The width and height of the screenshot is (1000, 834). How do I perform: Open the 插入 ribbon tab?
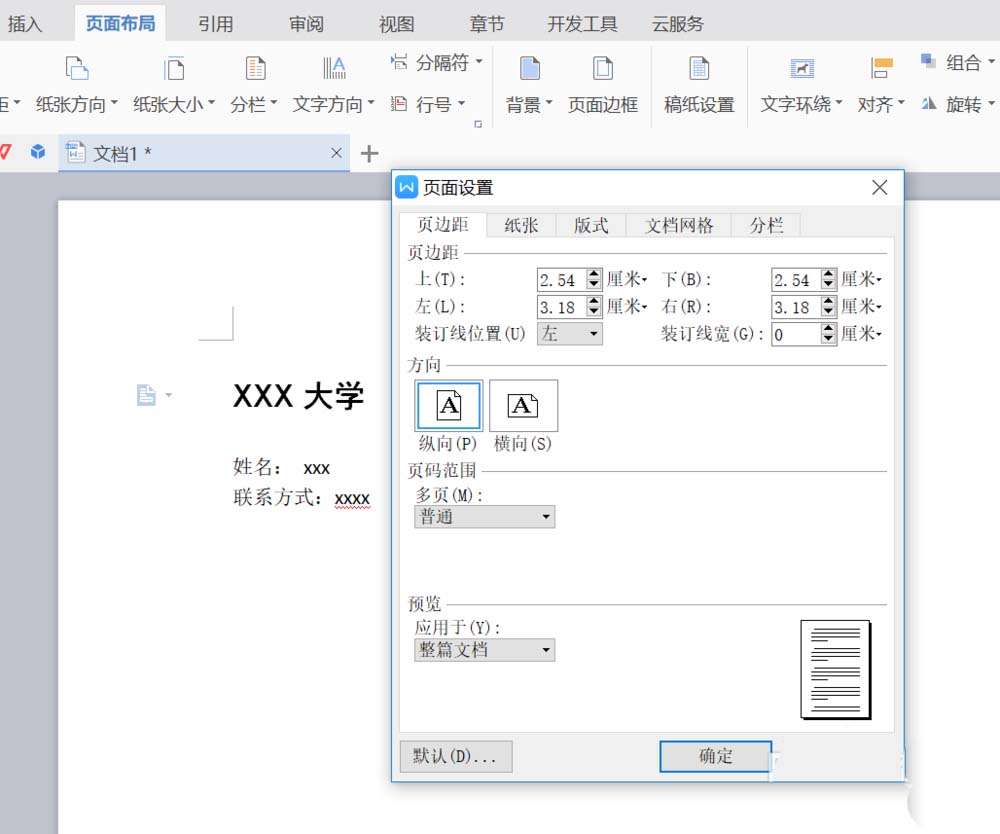tap(25, 24)
